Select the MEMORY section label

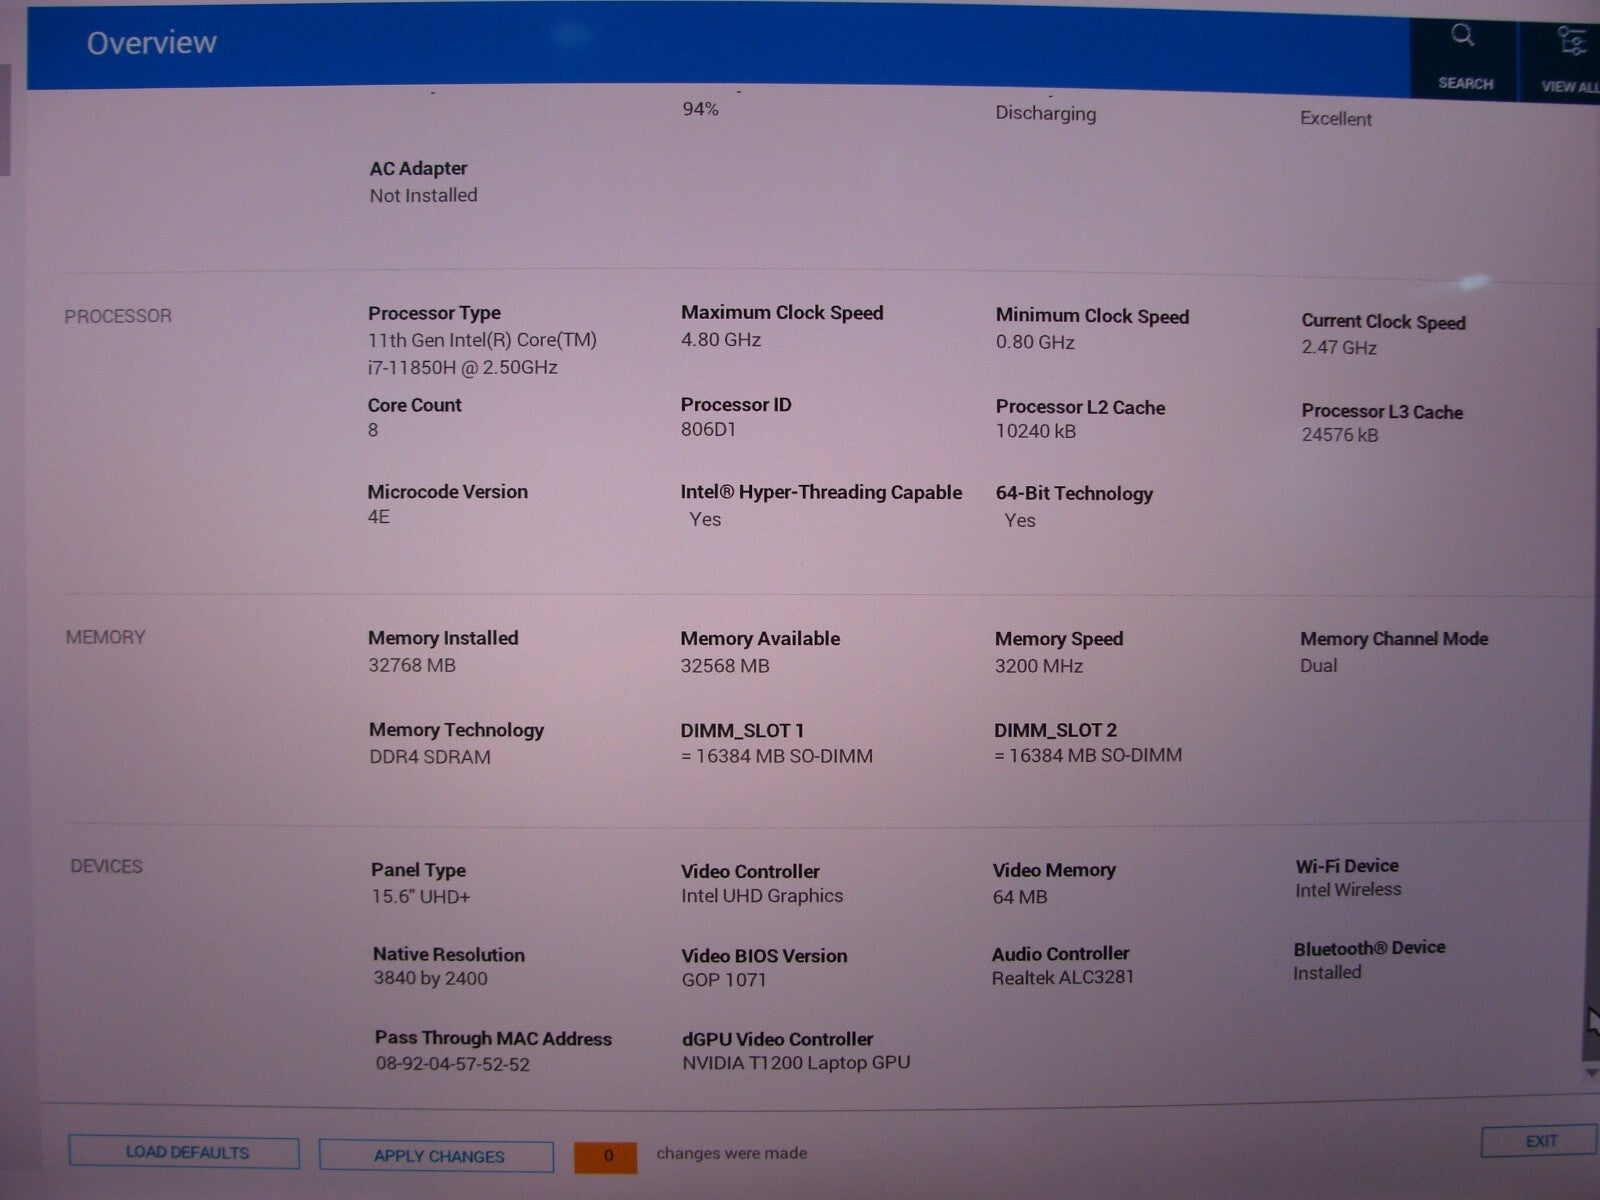[x=105, y=637]
